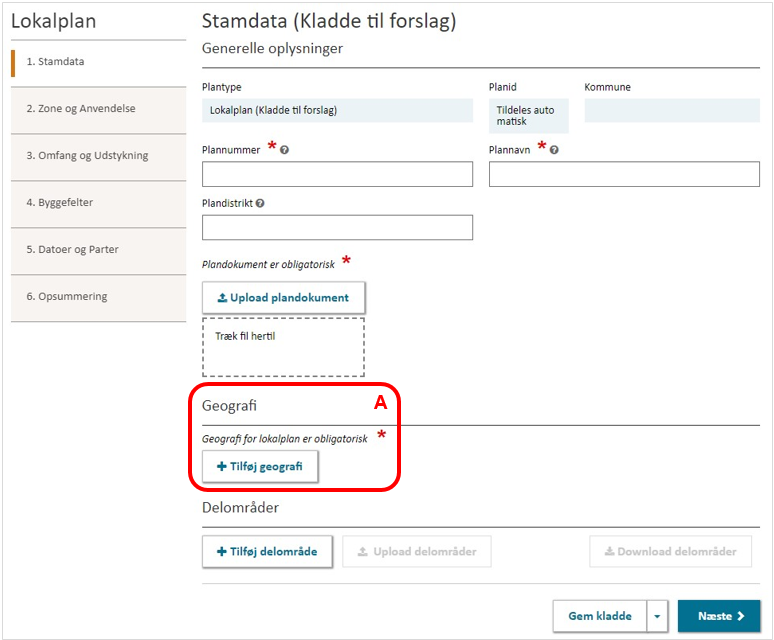Switch to 3. Omfang og Udstykning
This screenshot has height=640, width=774.
click(98, 155)
